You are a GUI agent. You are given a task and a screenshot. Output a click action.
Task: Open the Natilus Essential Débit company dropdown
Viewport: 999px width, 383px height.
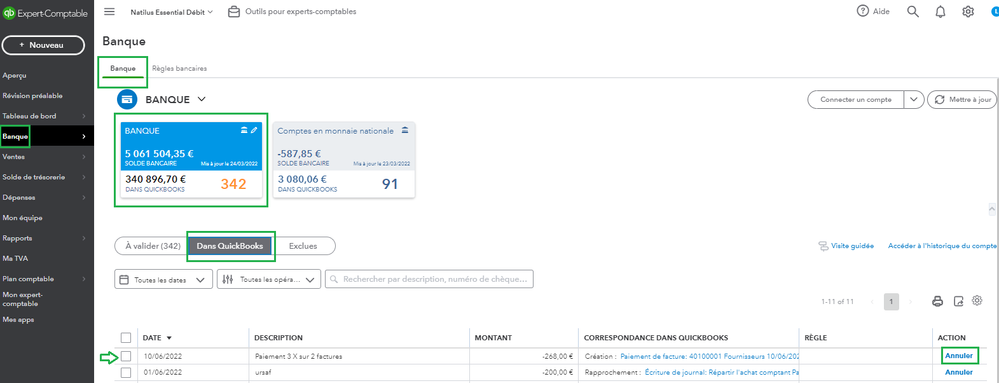click(x=171, y=11)
